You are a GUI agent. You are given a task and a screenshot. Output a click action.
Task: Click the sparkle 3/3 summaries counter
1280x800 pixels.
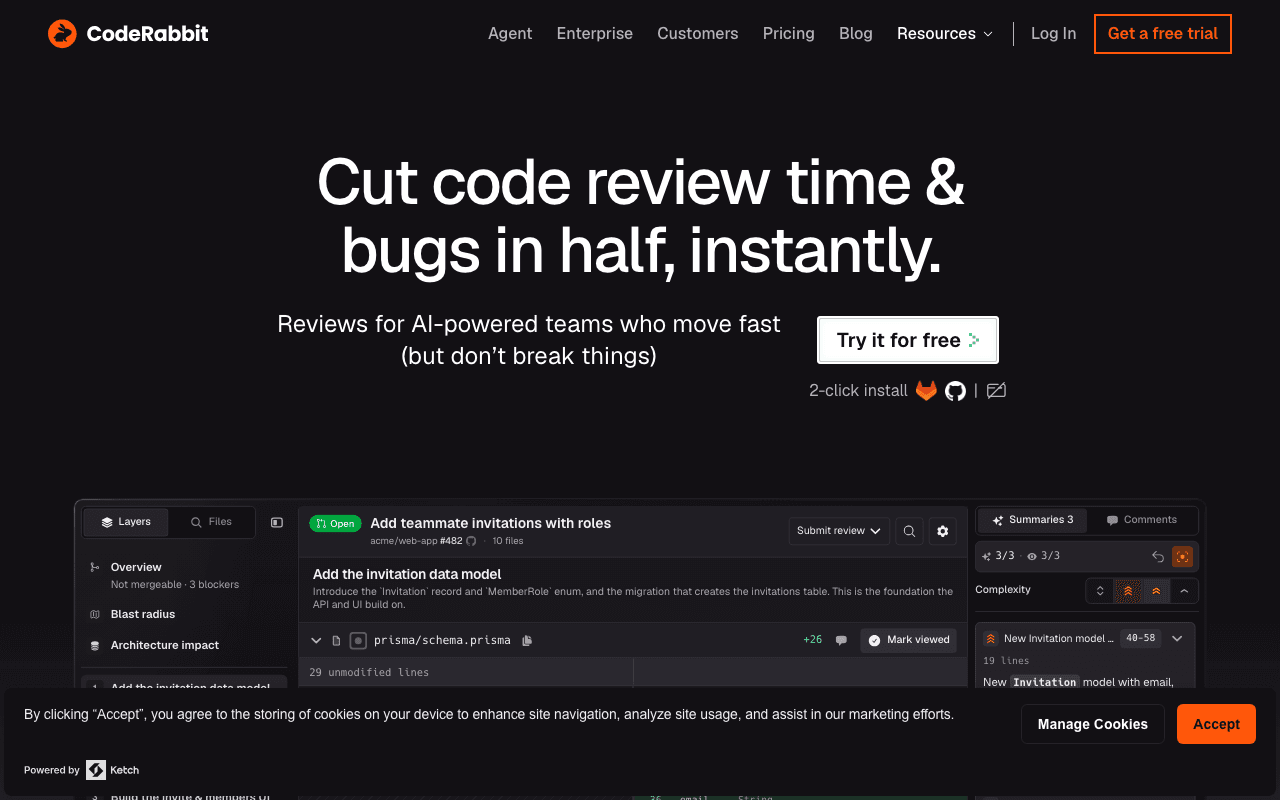[998, 556]
